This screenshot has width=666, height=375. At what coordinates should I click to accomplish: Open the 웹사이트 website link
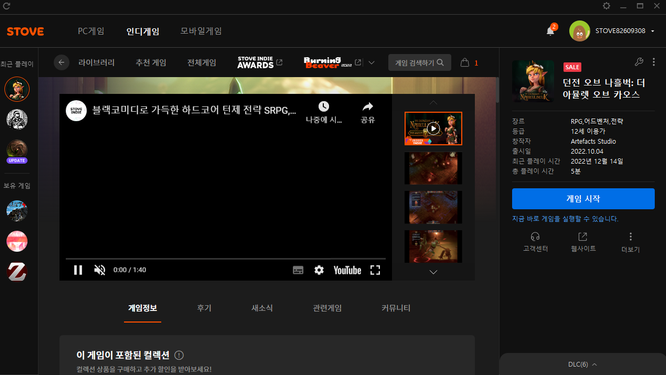pyautogui.click(x=583, y=242)
